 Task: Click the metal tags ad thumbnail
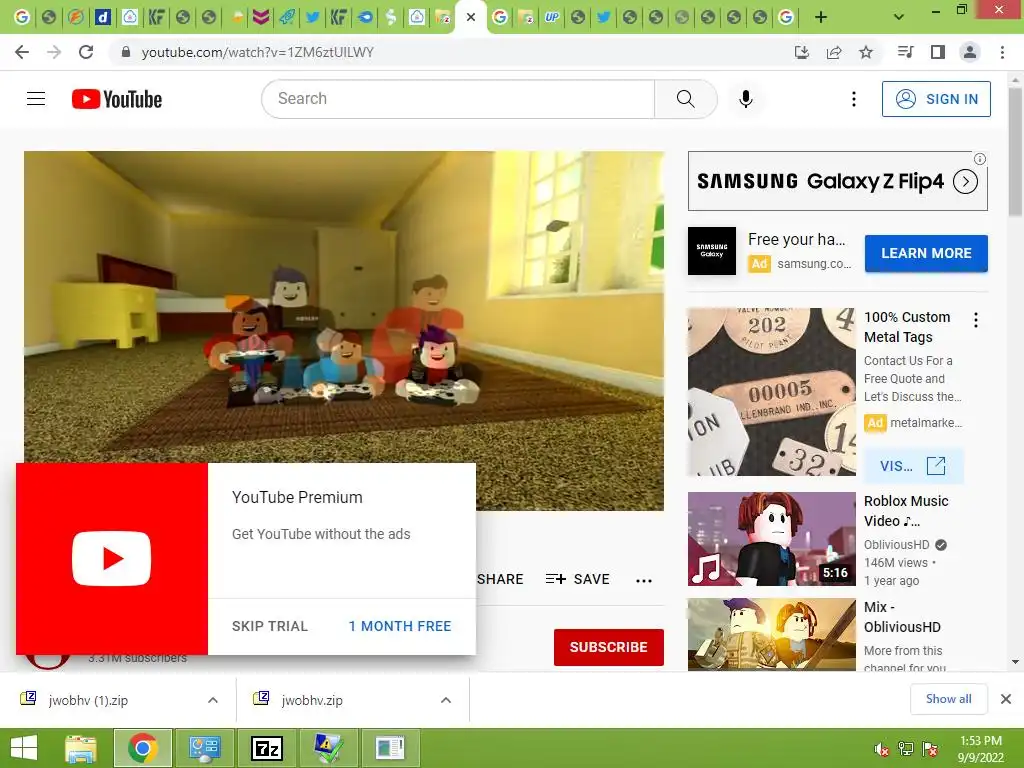(771, 392)
